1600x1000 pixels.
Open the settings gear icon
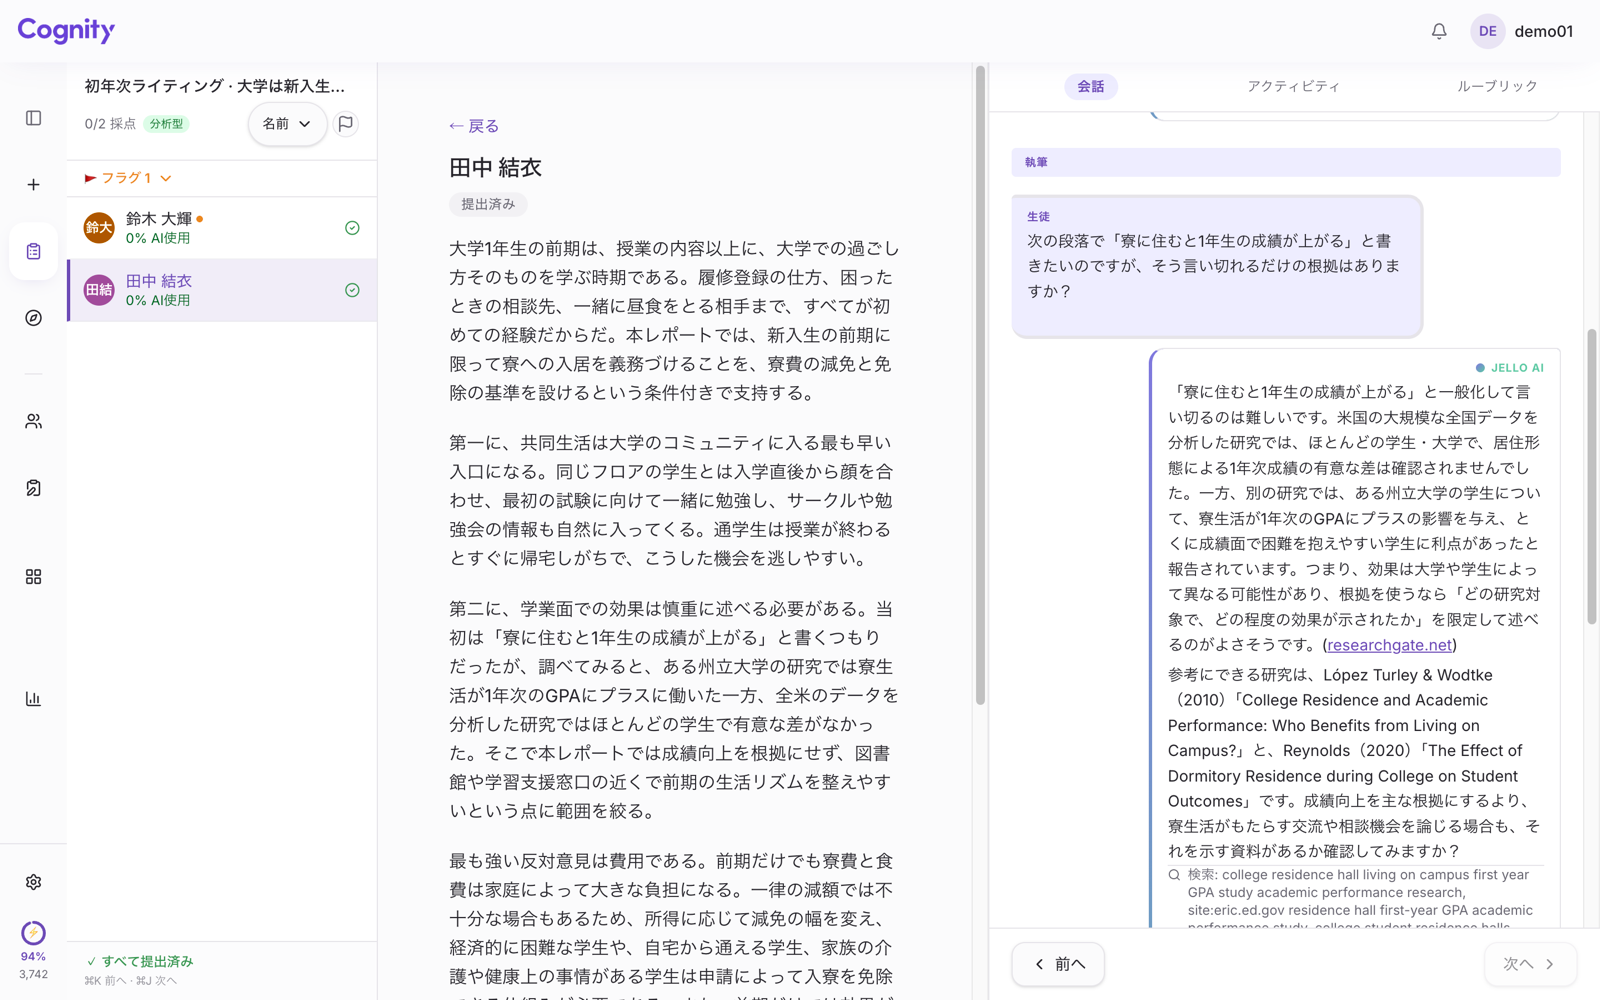(x=33, y=882)
